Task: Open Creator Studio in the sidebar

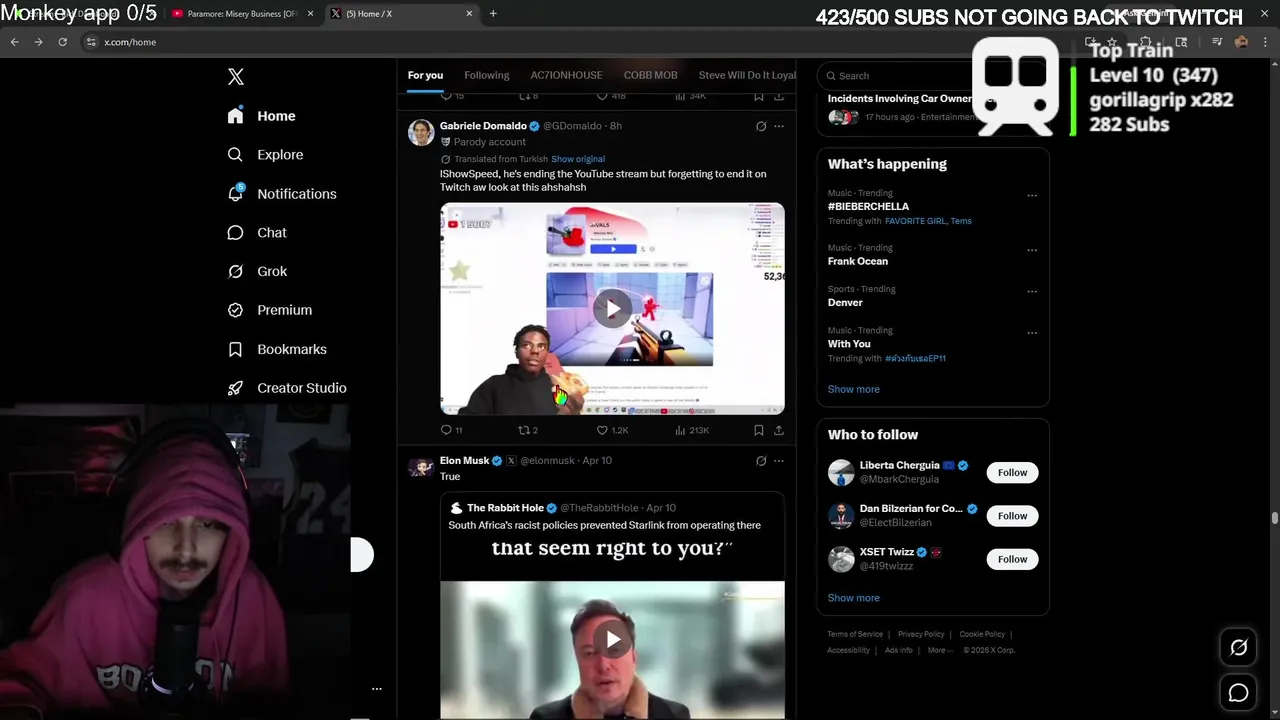Action: click(287, 388)
